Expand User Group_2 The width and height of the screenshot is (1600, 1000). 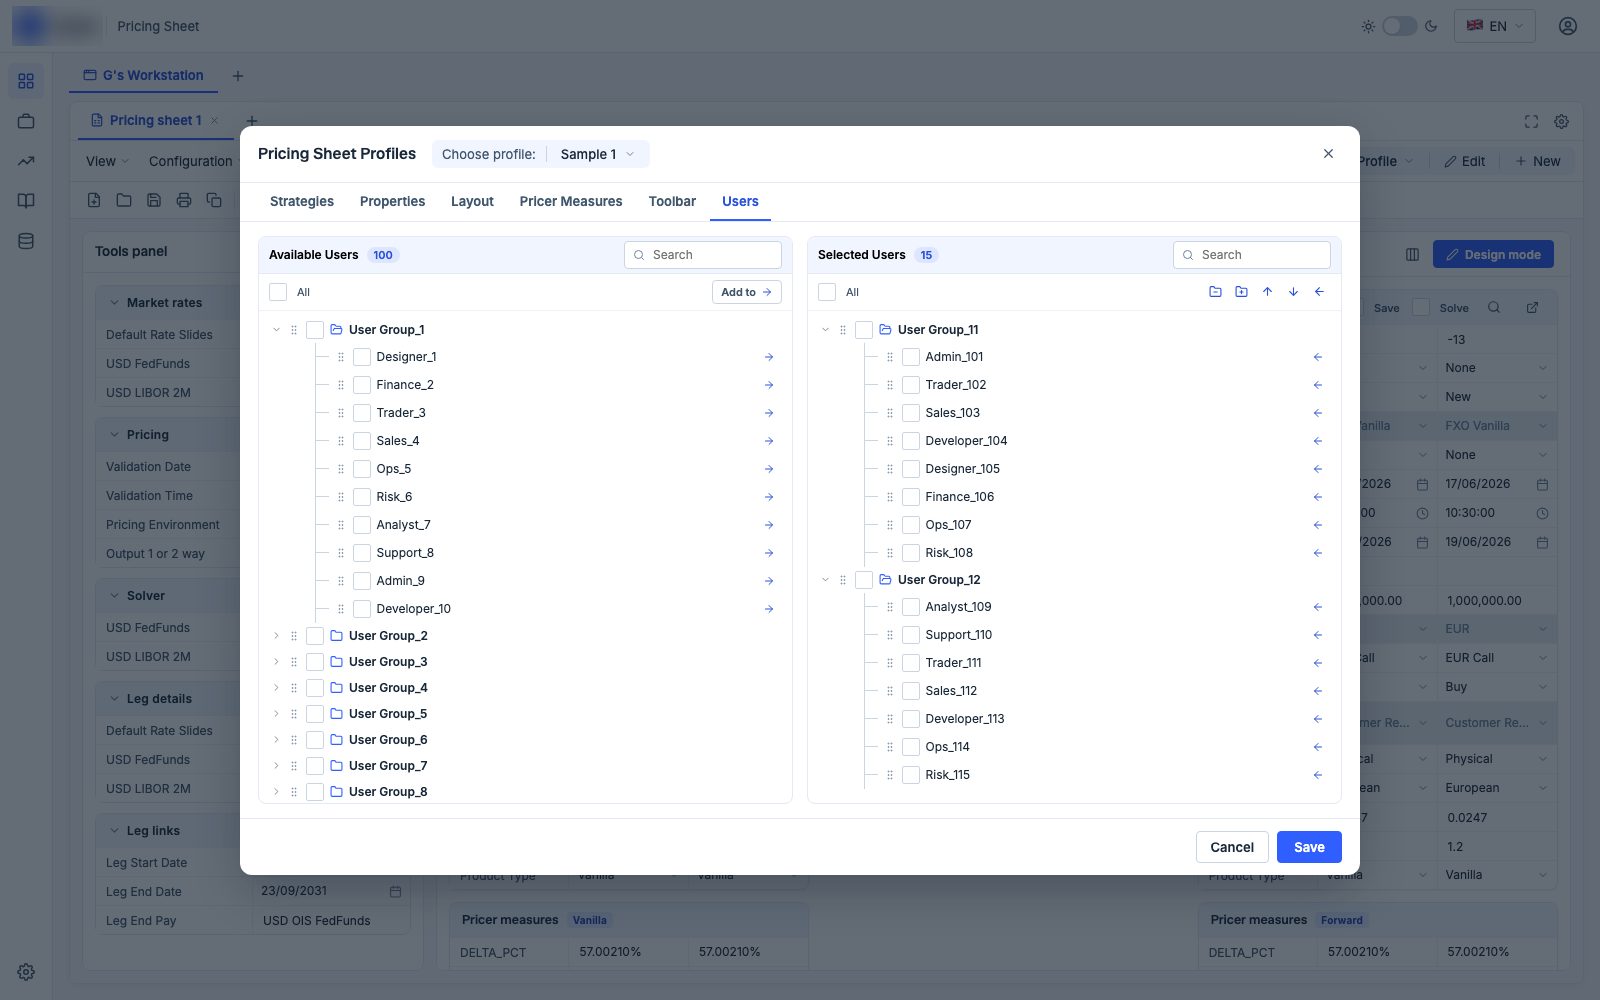pyautogui.click(x=277, y=636)
